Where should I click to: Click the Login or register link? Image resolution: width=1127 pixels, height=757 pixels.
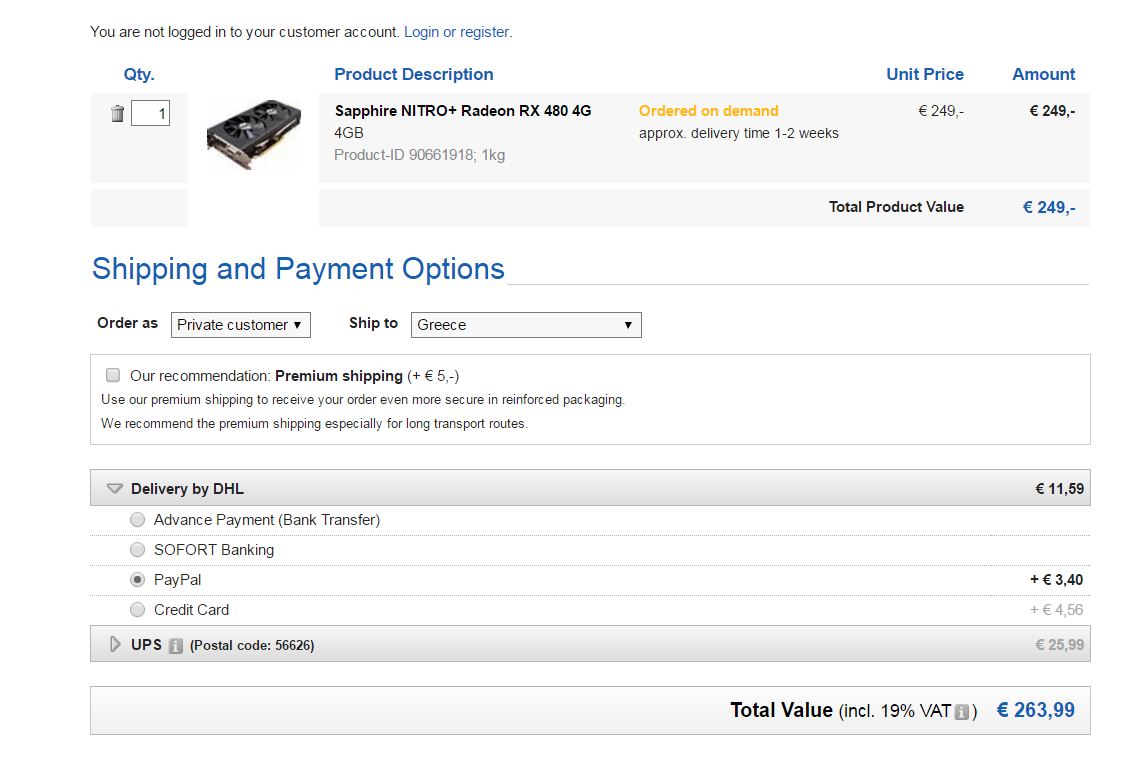pos(456,32)
